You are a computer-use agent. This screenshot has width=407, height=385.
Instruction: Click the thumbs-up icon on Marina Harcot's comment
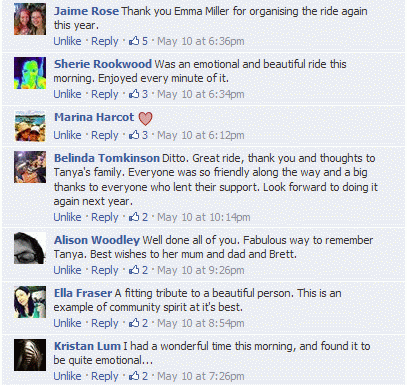[134, 135]
